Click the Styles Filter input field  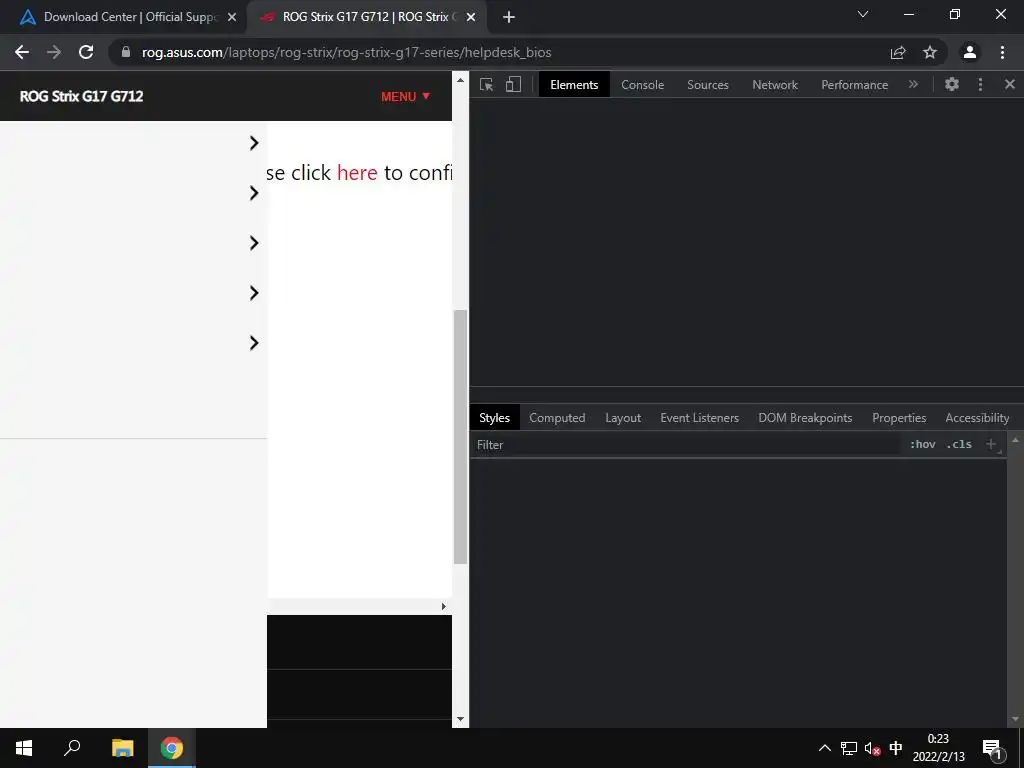coord(686,445)
